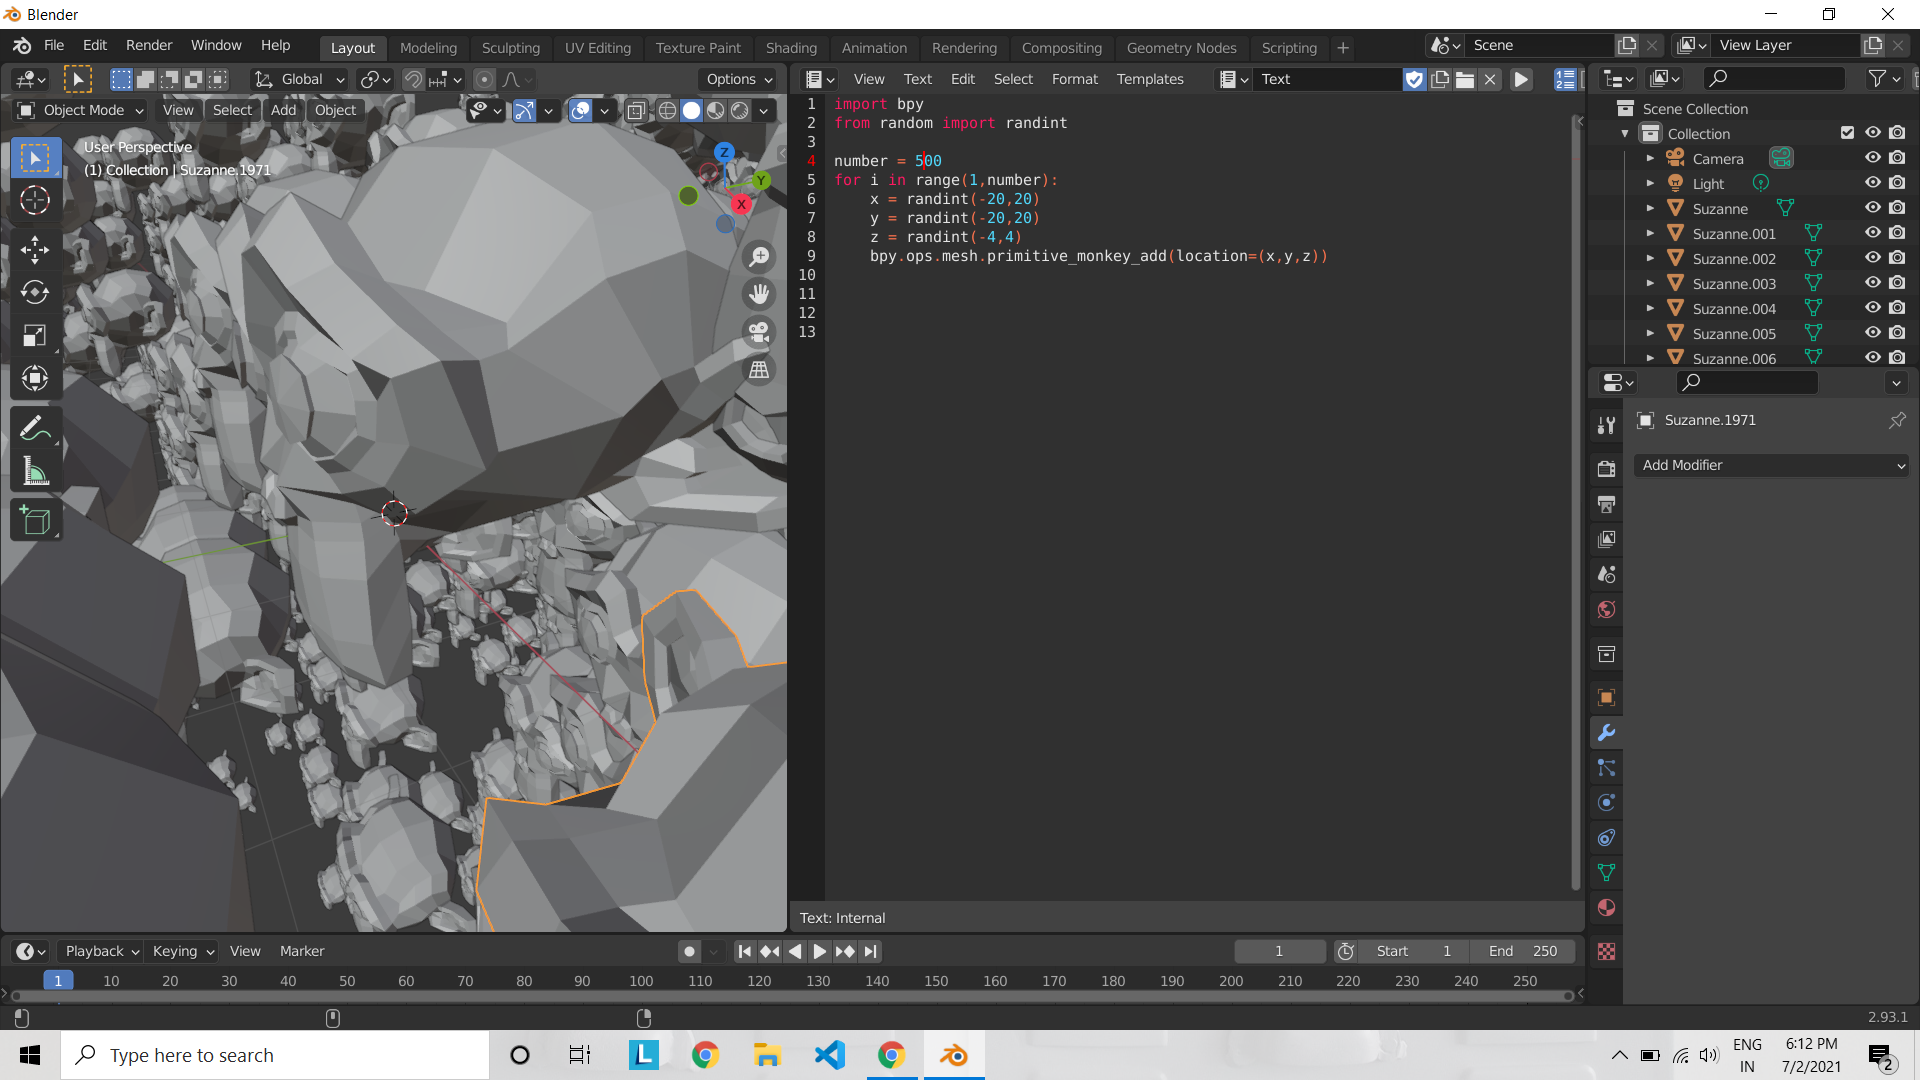The width and height of the screenshot is (1920, 1080).
Task: Select the Add Cube tool
Action: pos(35,520)
